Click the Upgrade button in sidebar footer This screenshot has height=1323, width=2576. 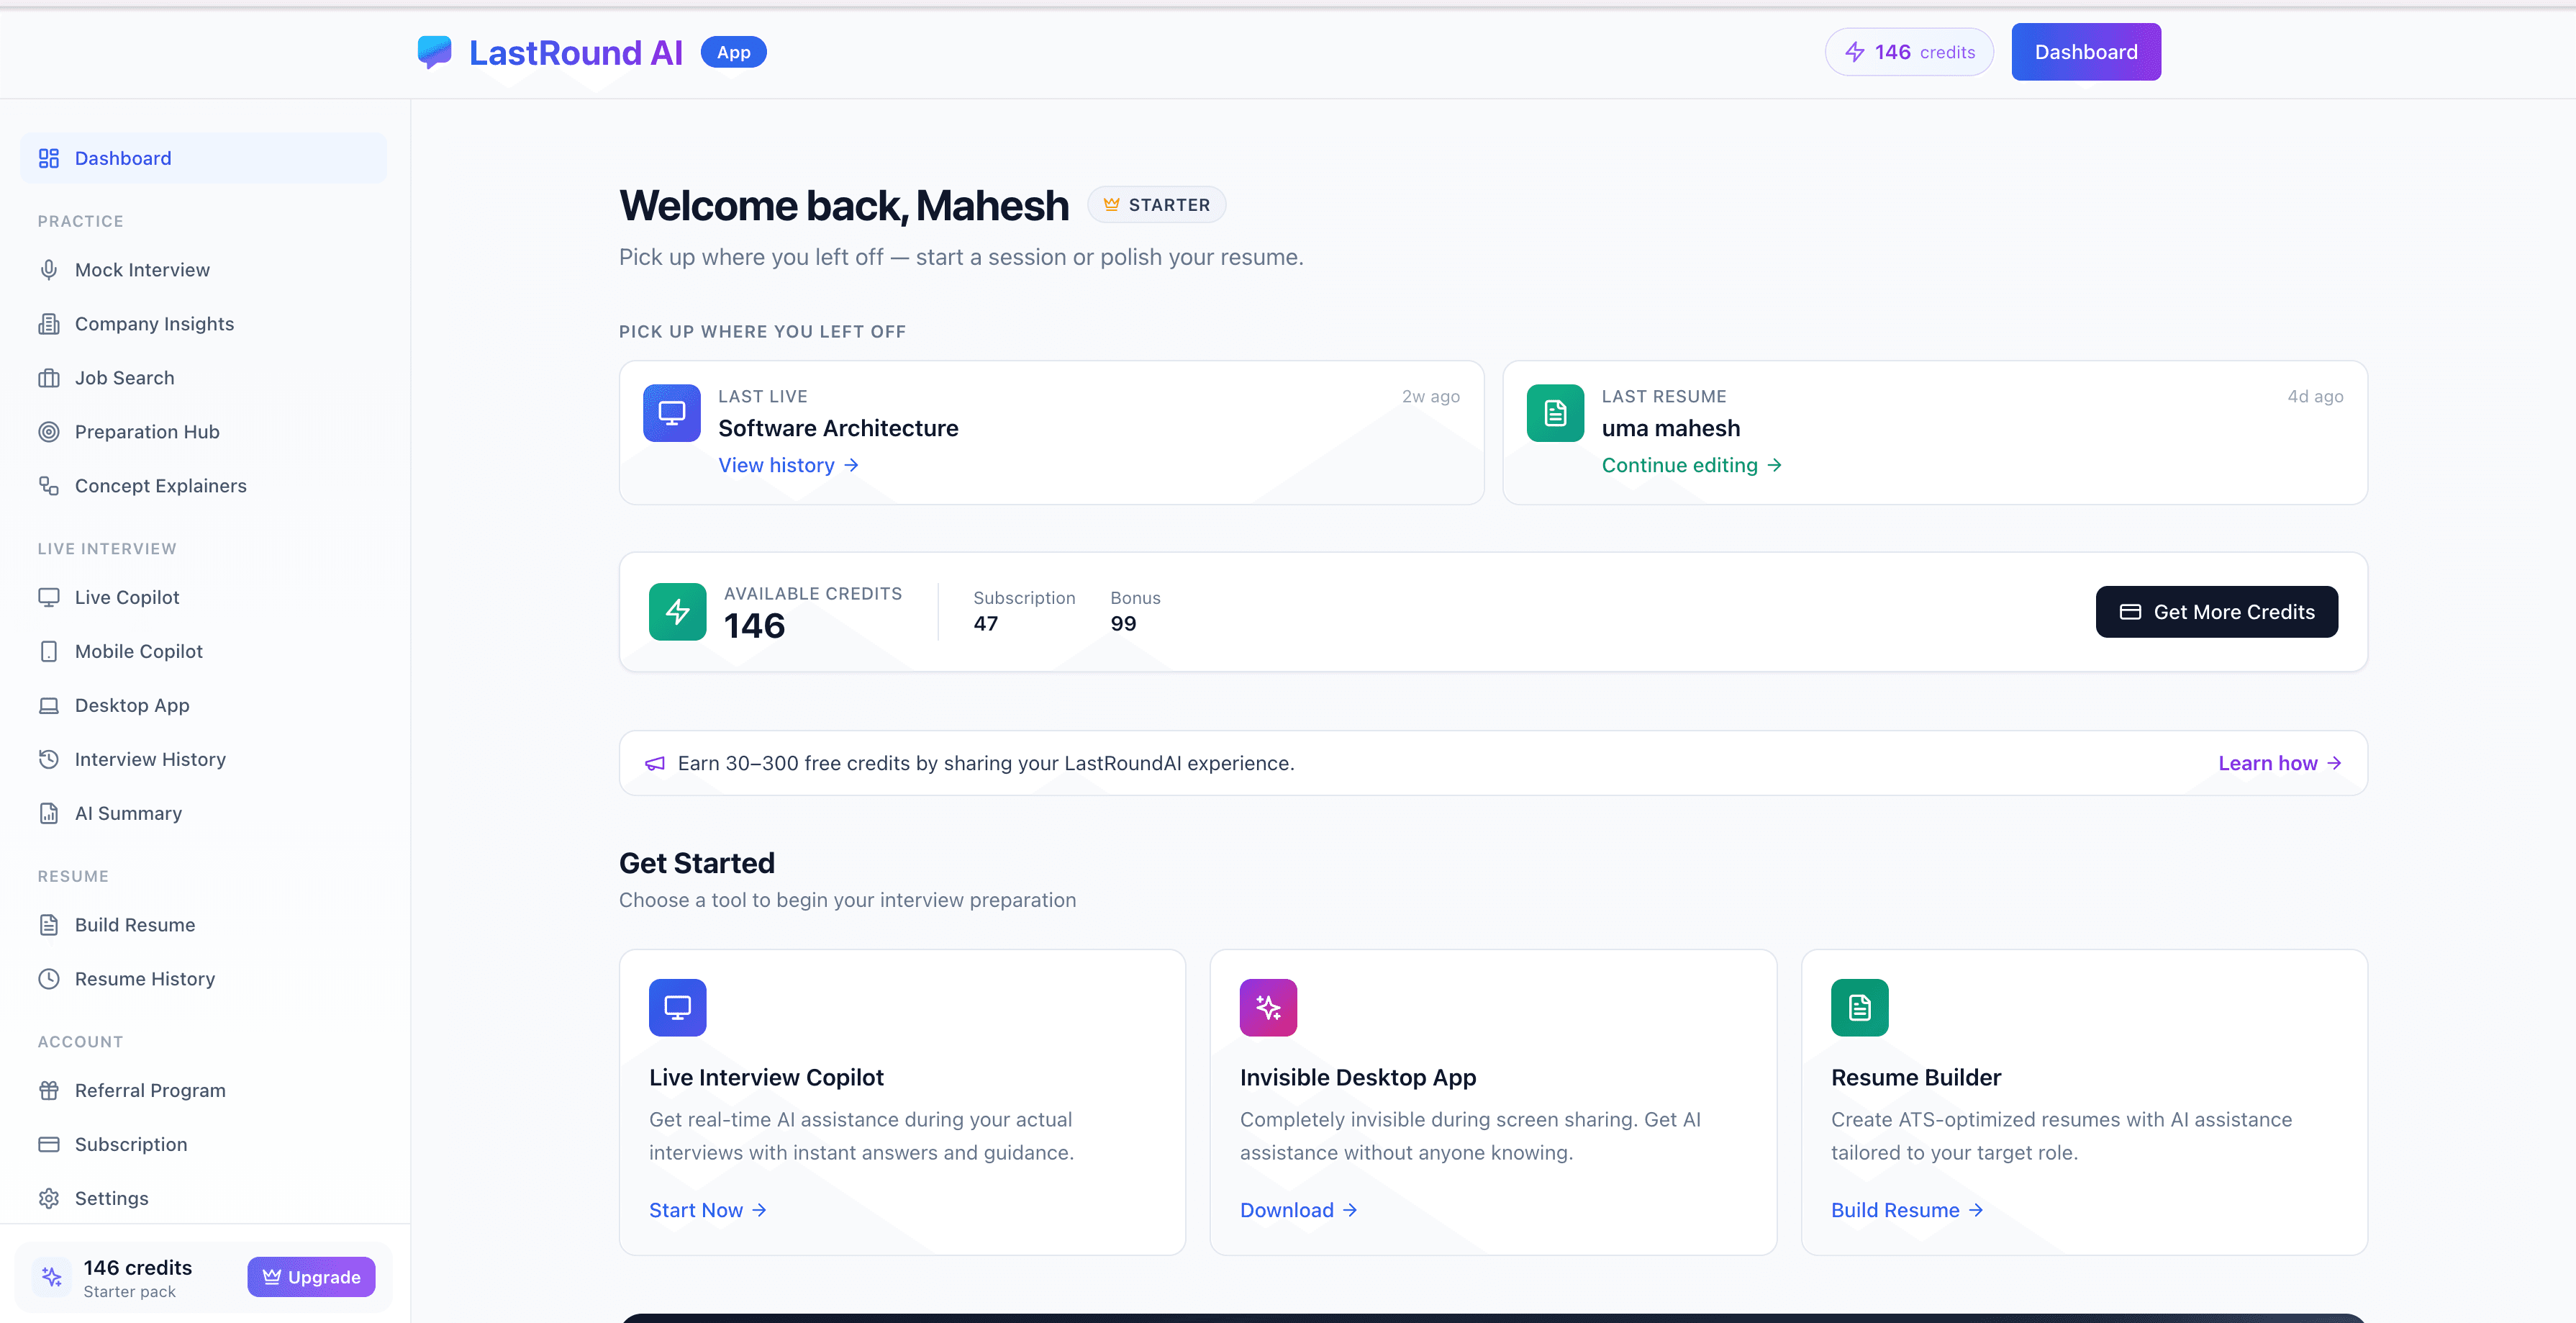click(x=311, y=1277)
